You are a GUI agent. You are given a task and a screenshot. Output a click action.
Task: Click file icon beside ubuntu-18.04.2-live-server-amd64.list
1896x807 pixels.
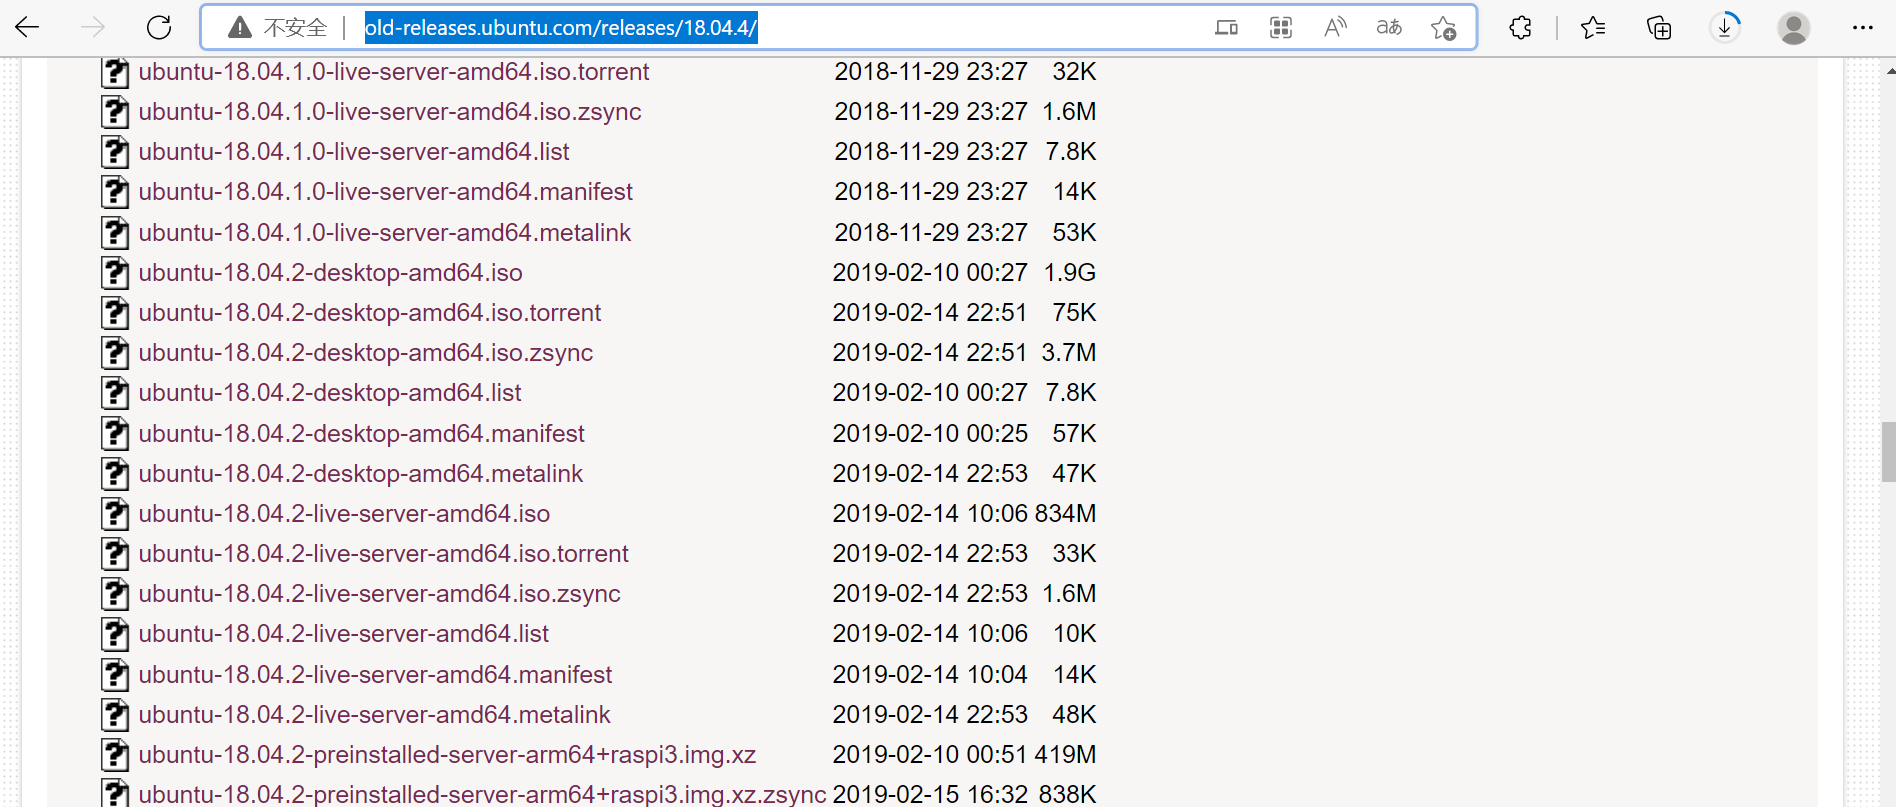[115, 634]
